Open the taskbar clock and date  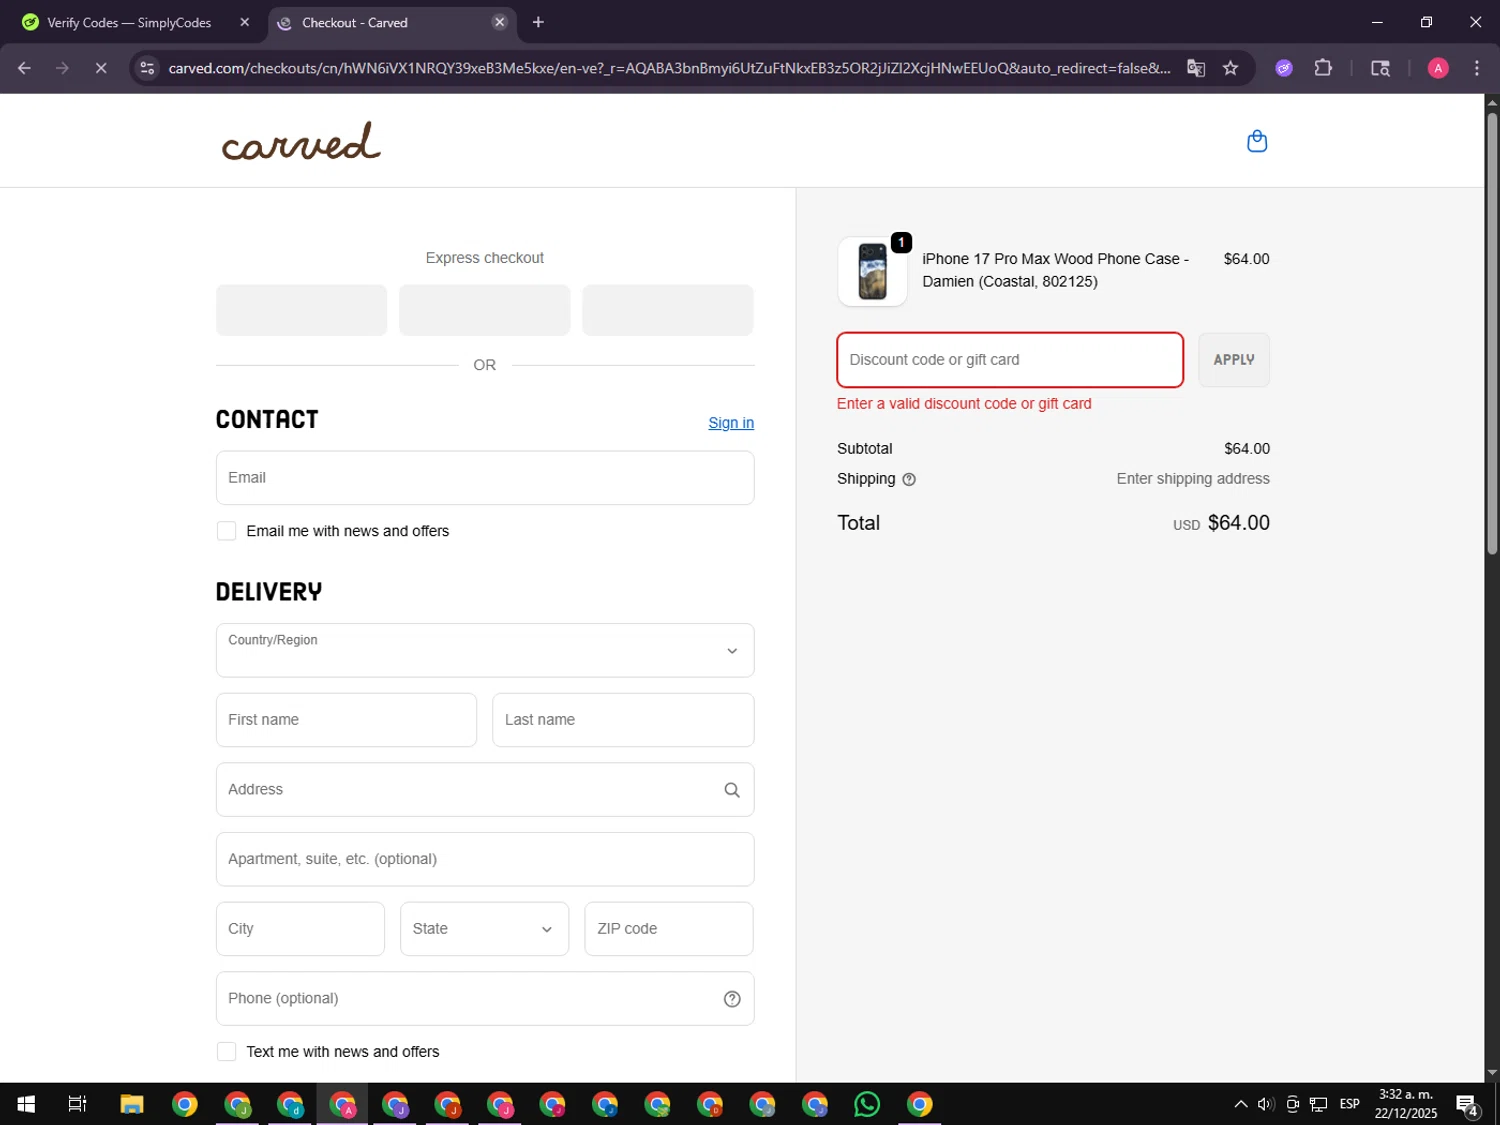coord(1405,1104)
